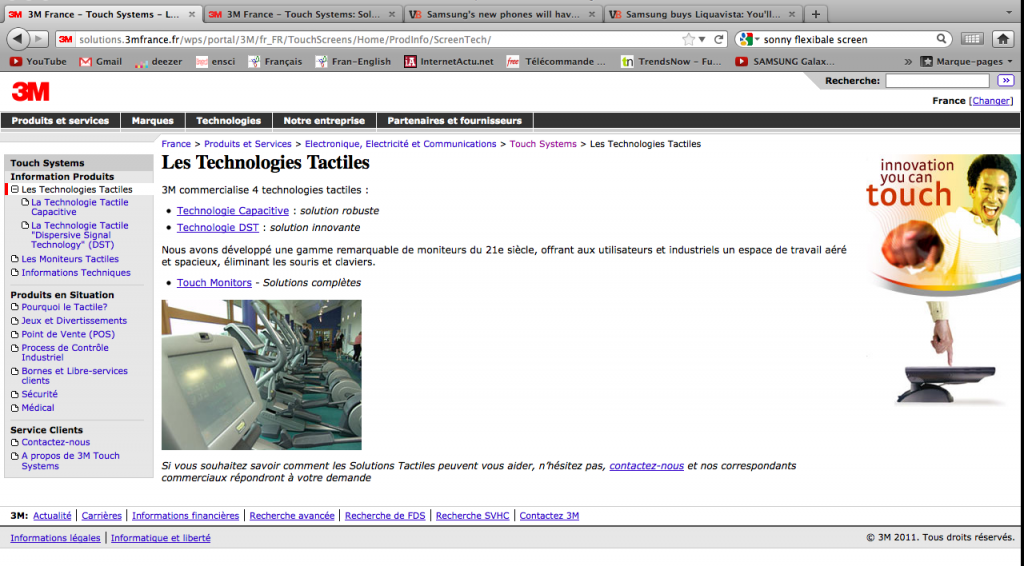Open Pourquoi le Tactile? sidebar item

[x=64, y=307]
